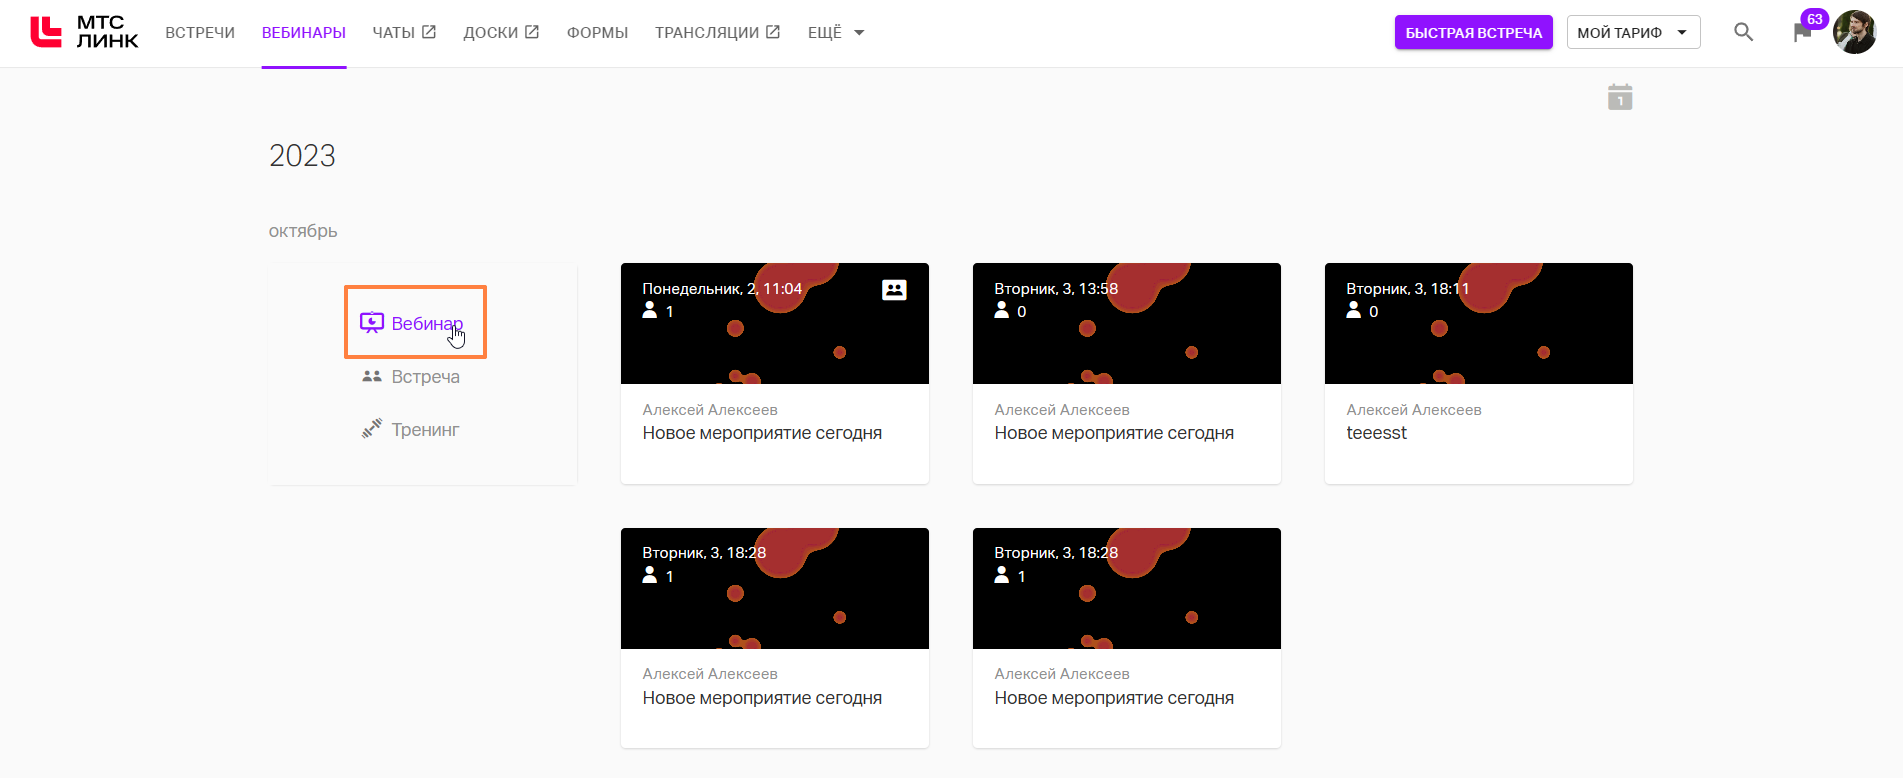The width and height of the screenshot is (1903, 778).
Task: Open the search magnifier icon
Action: [x=1743, y=32]
